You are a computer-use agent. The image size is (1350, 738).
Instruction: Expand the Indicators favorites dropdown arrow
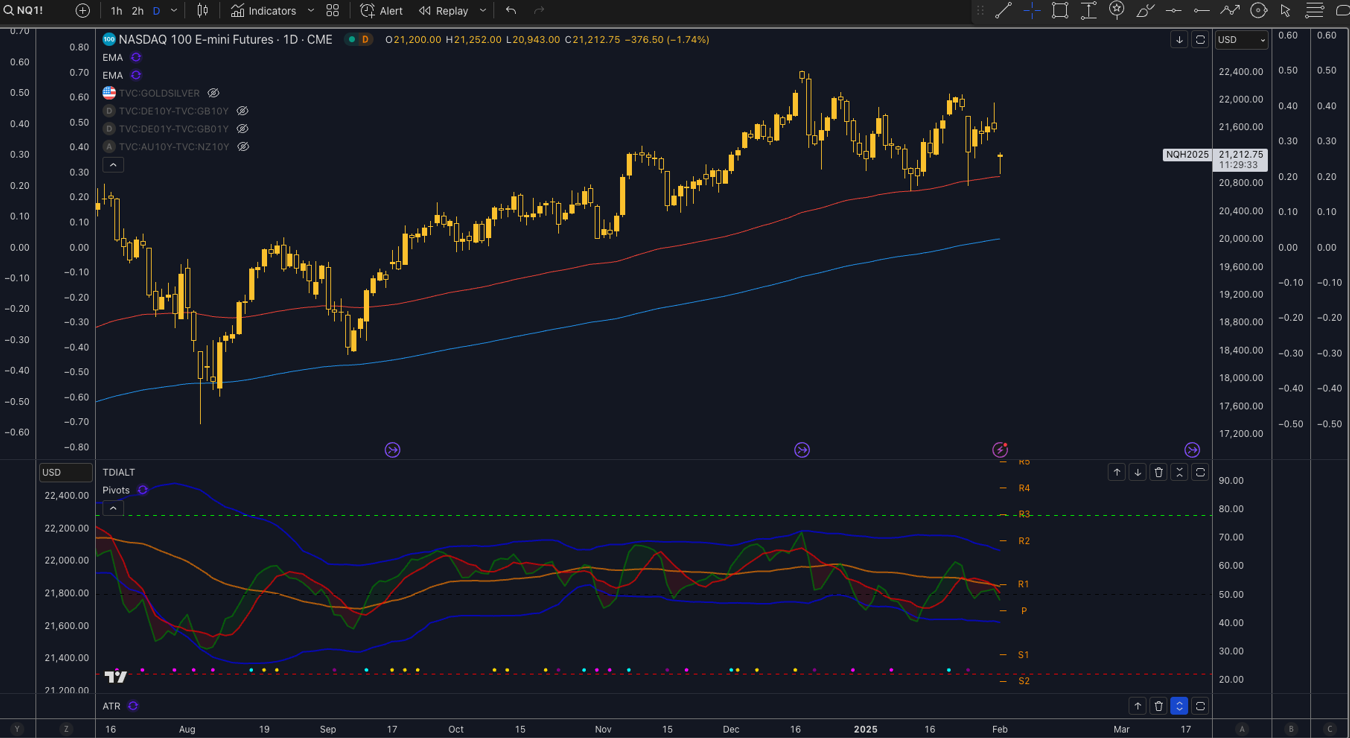(x=311, y=11)
